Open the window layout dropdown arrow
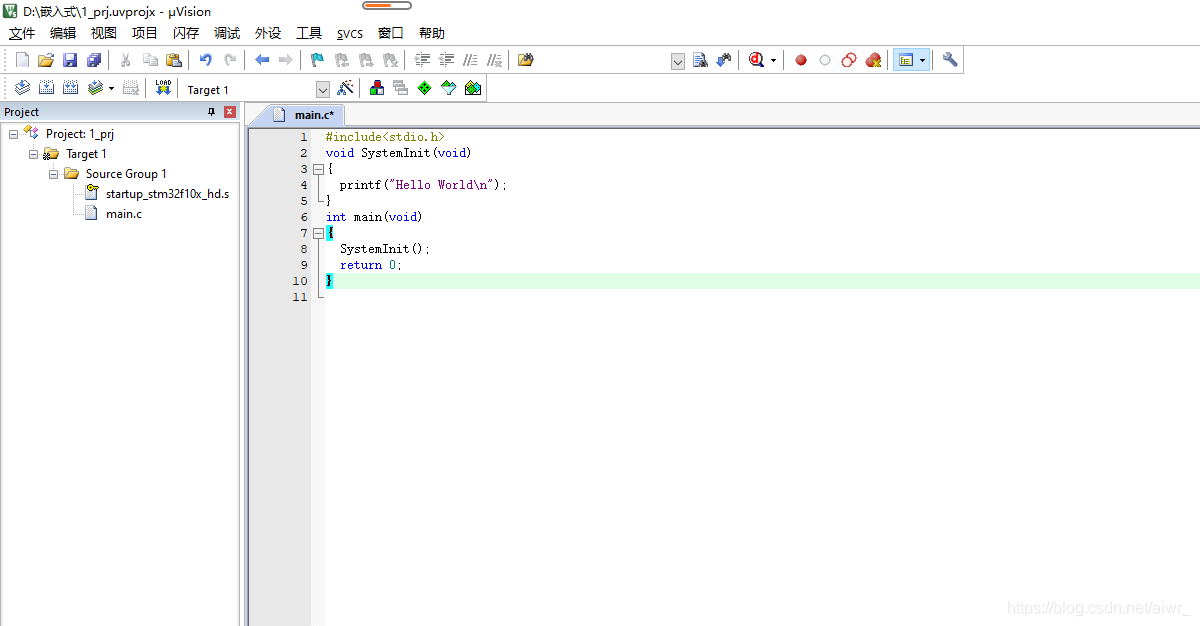 coord(922,60)
